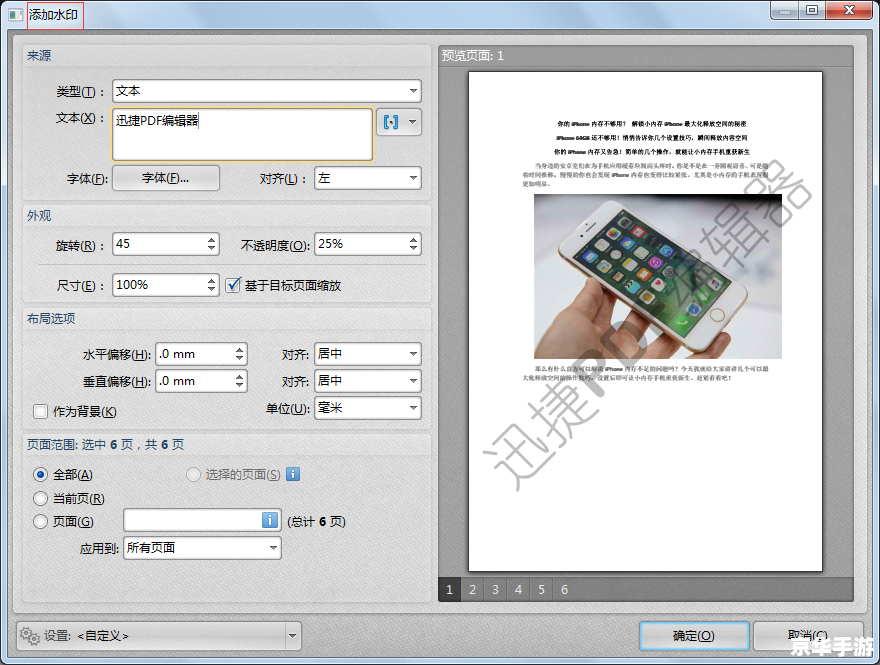Image resolution: width=880 pixels, height=665 pixels.
Task: Decrease the vertical offset value
Action: click(240, 386)
